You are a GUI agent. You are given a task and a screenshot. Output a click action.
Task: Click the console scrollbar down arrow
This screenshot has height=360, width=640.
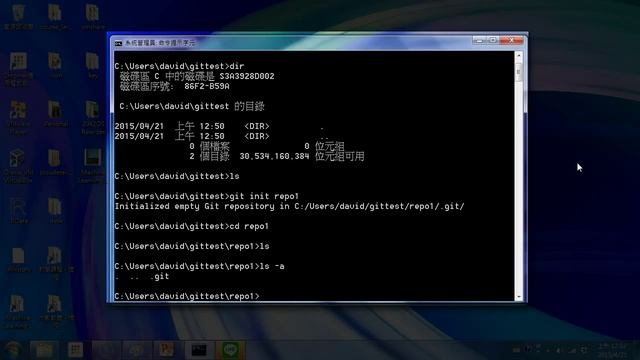click(519, 297)
